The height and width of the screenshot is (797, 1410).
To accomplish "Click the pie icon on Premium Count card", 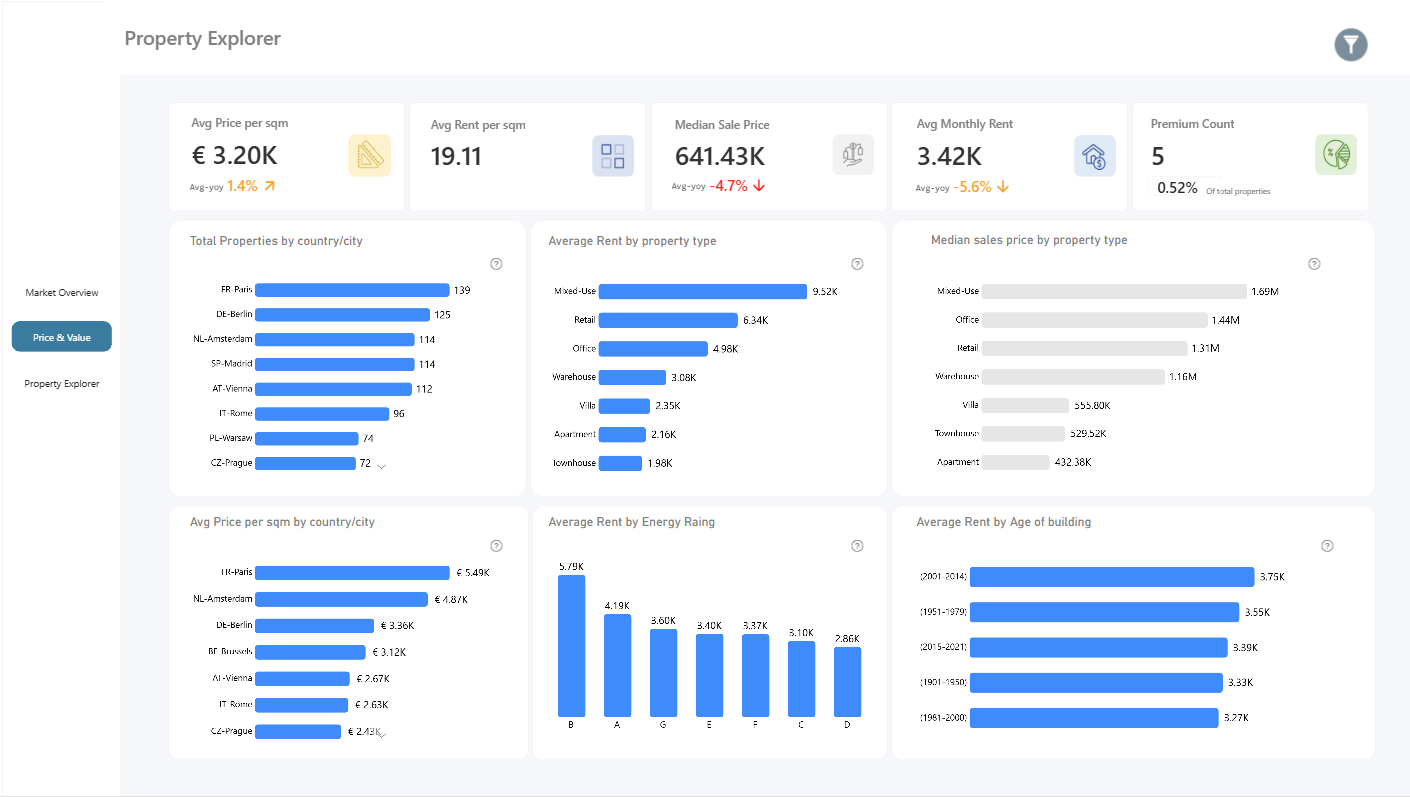I will click(1335, 155).
